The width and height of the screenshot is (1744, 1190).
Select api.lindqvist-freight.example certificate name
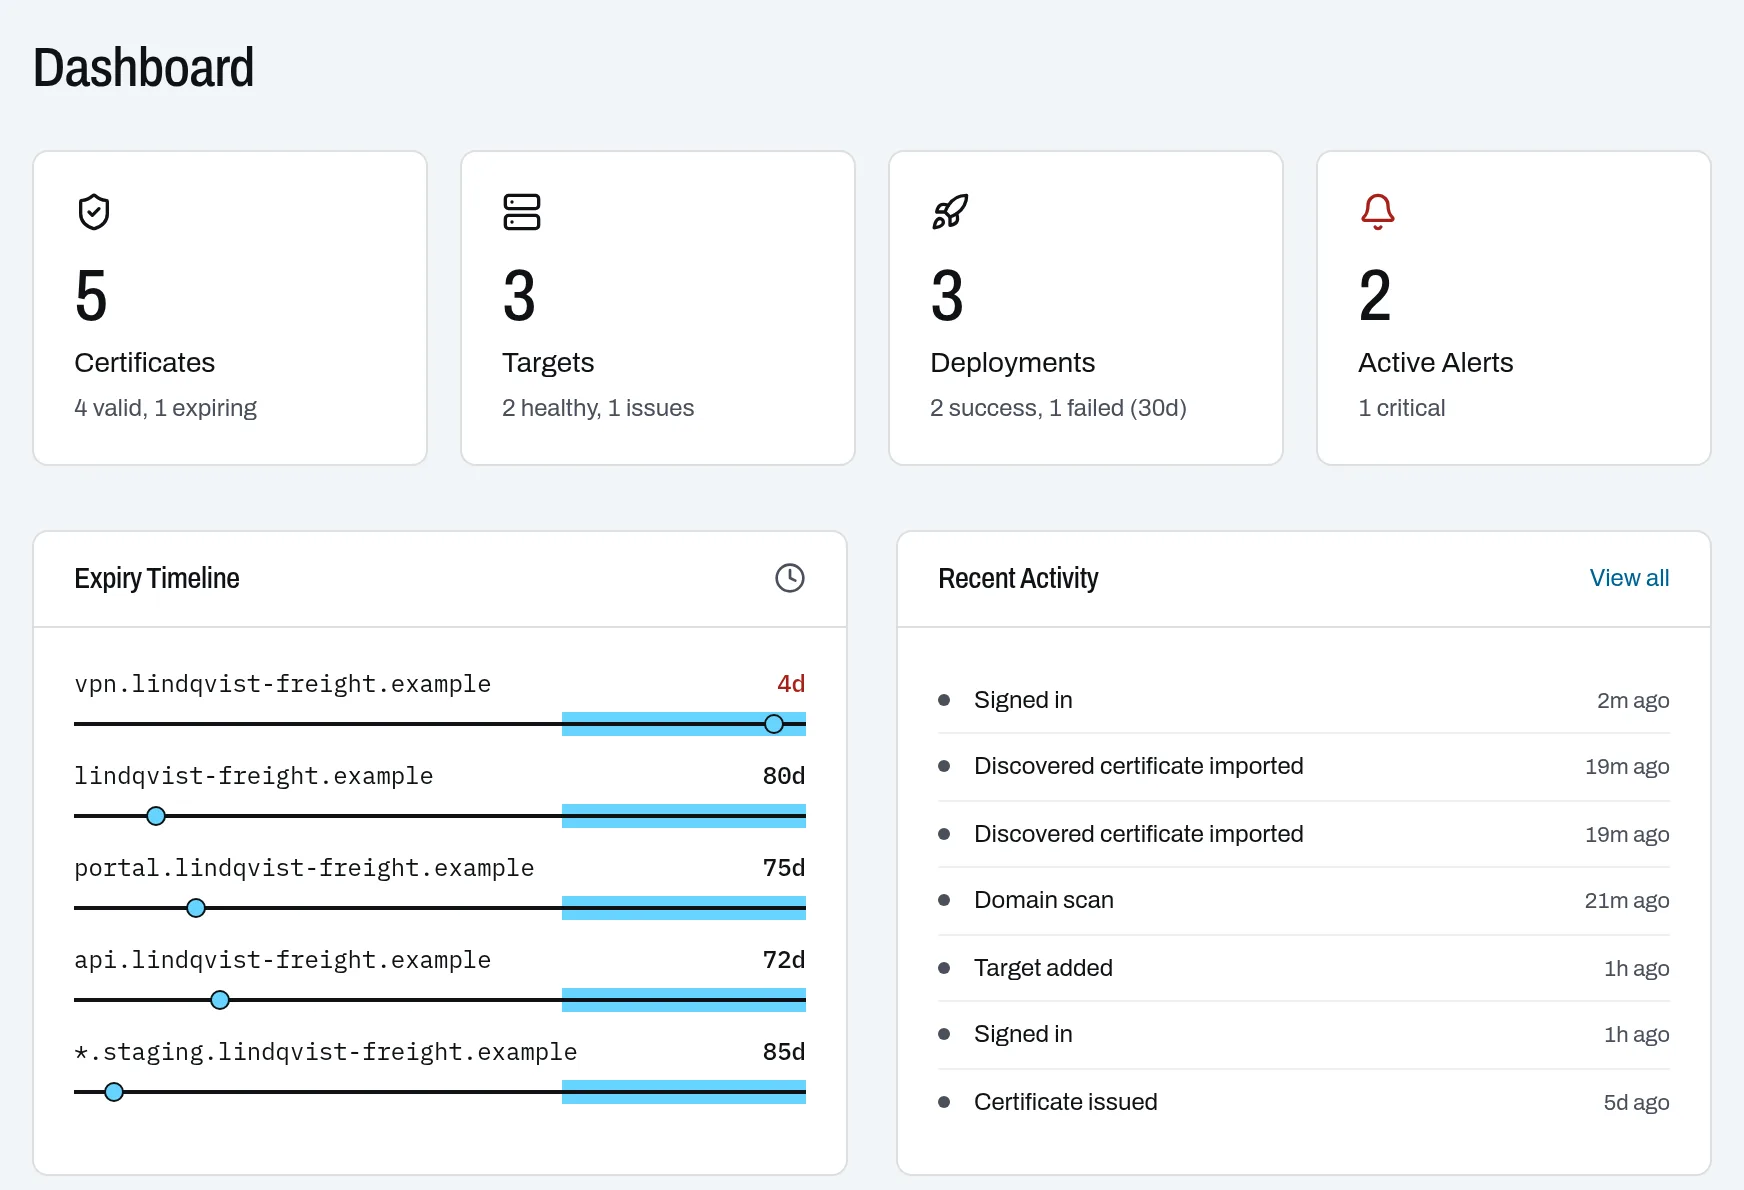[282, 960]
